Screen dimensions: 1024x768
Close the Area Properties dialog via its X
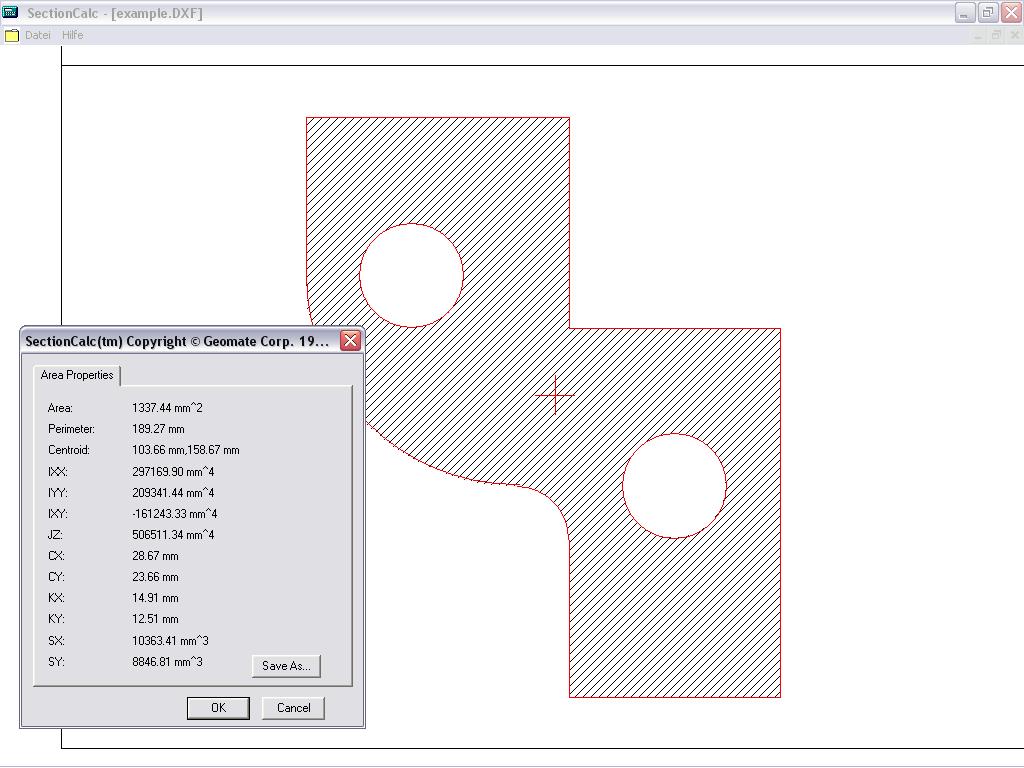(350, 340)
